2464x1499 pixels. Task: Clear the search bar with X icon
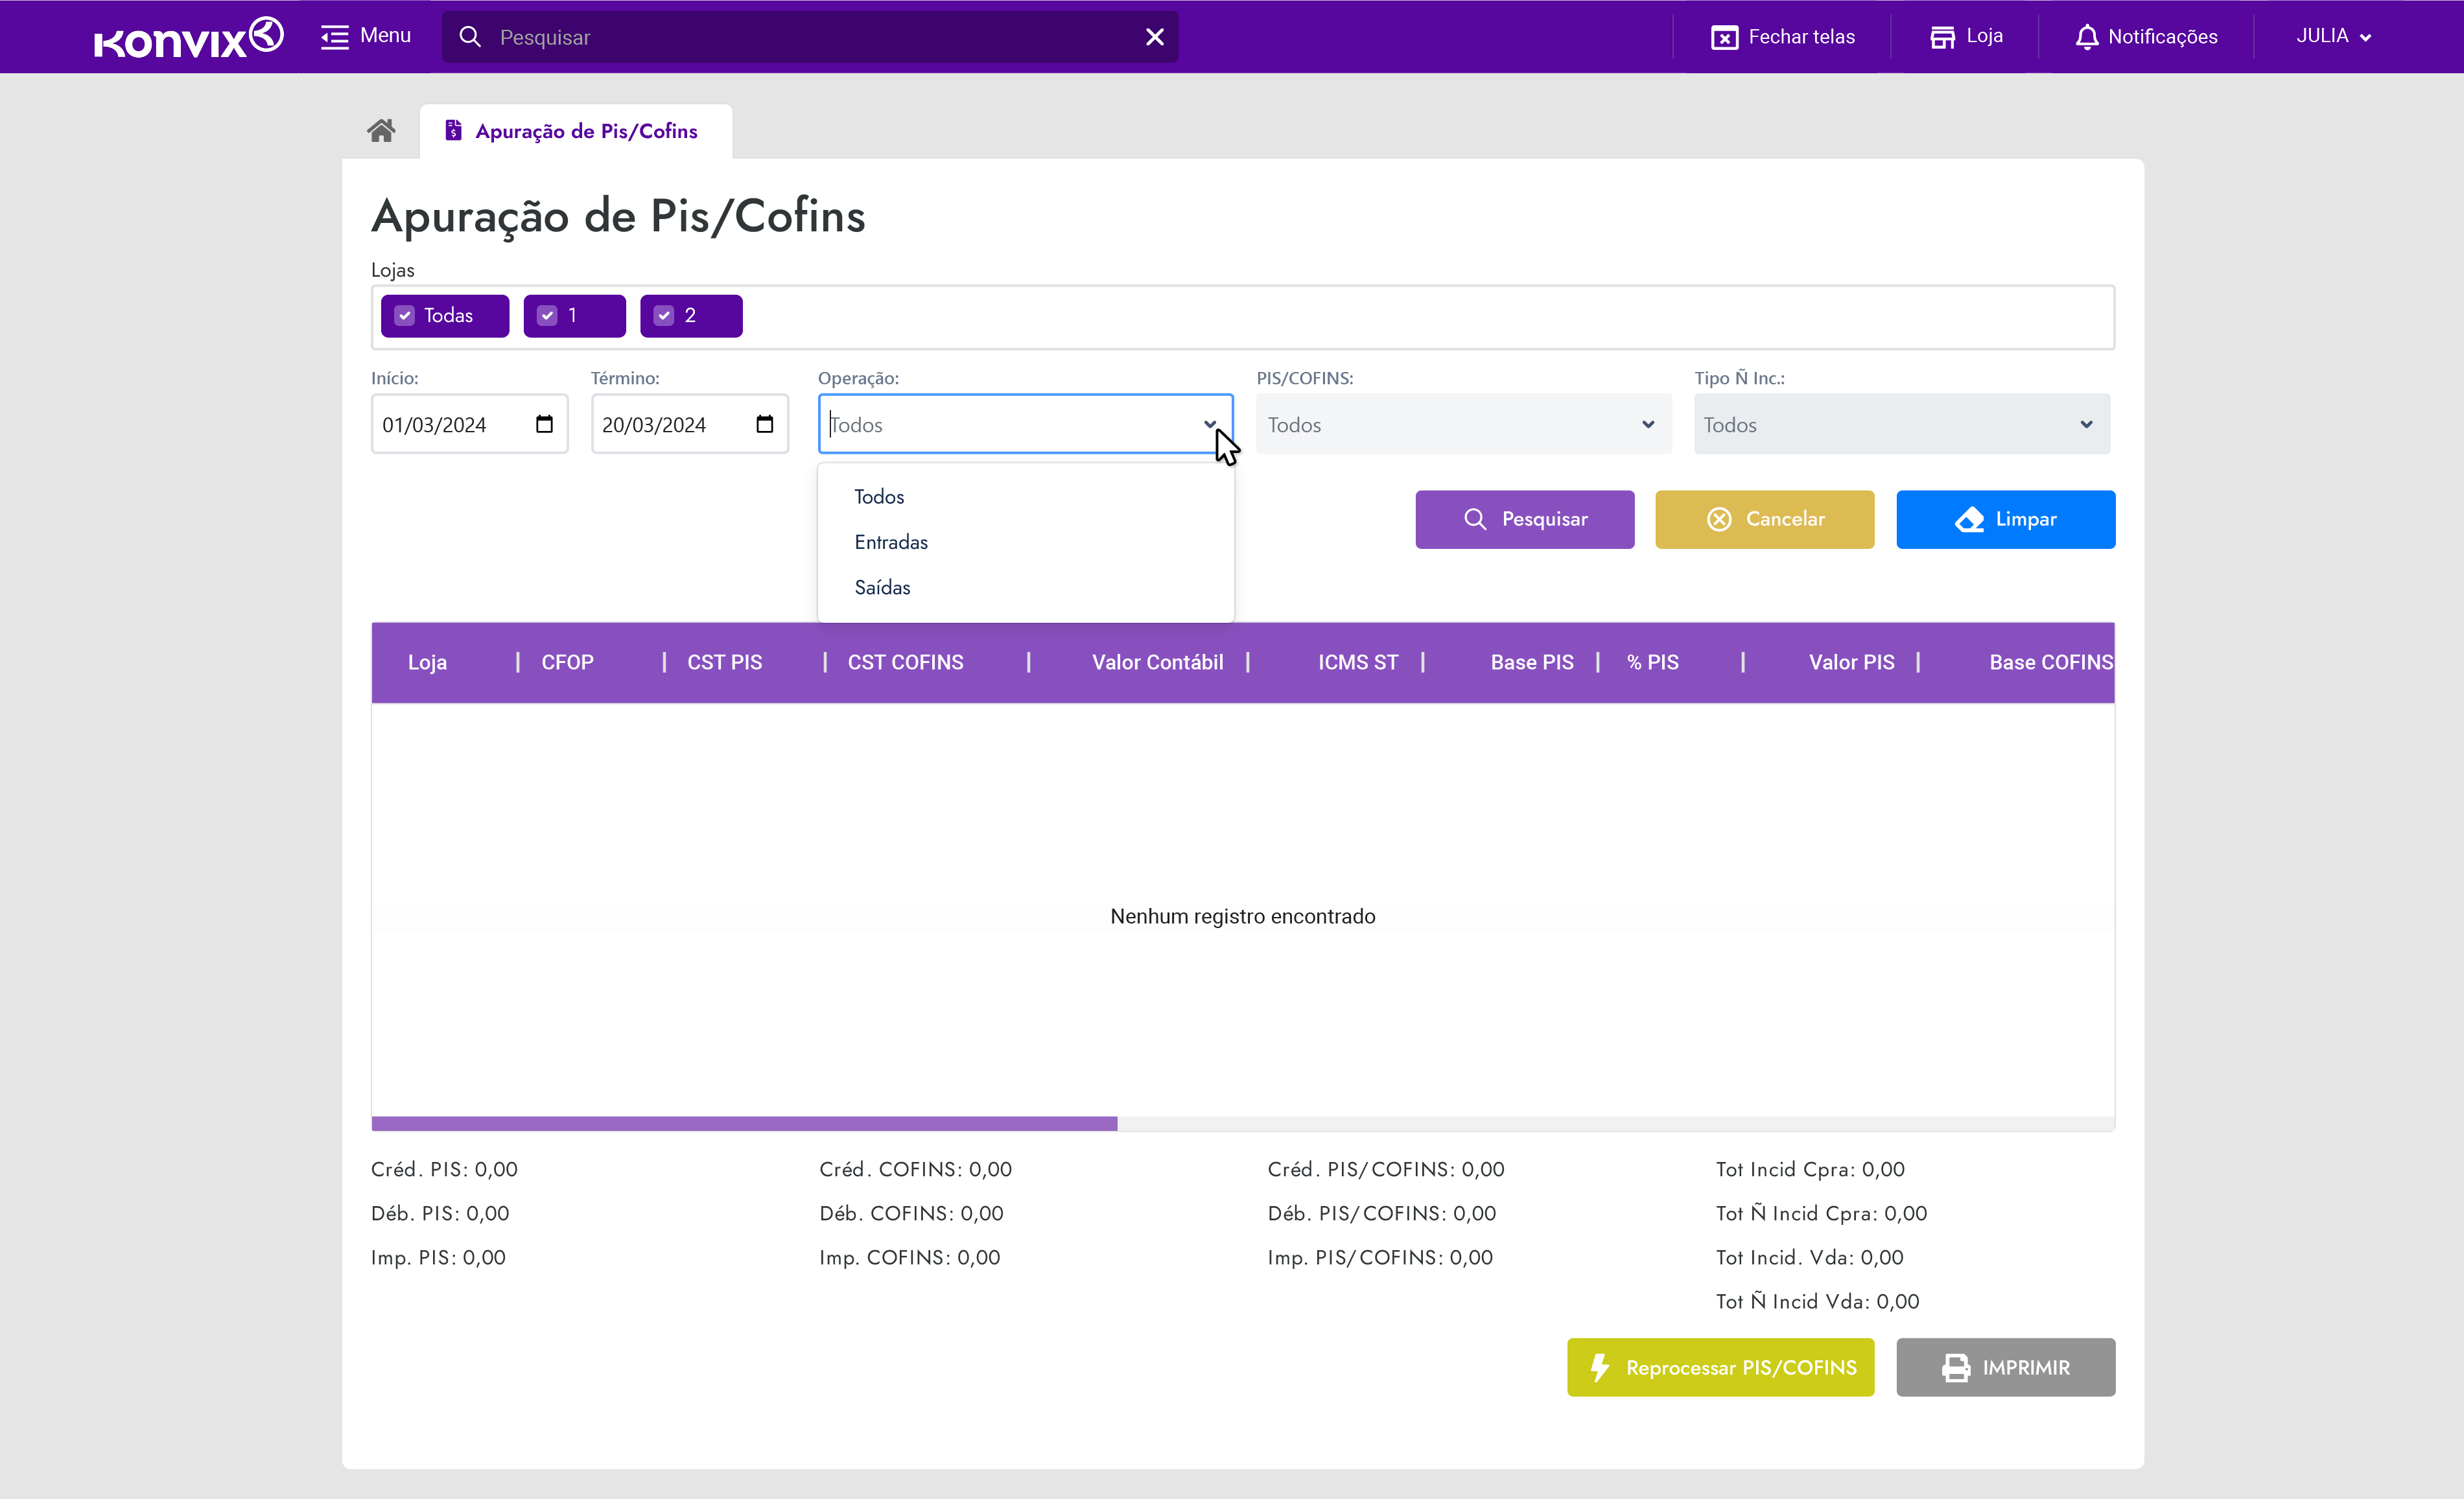[x=1154, y=37]
